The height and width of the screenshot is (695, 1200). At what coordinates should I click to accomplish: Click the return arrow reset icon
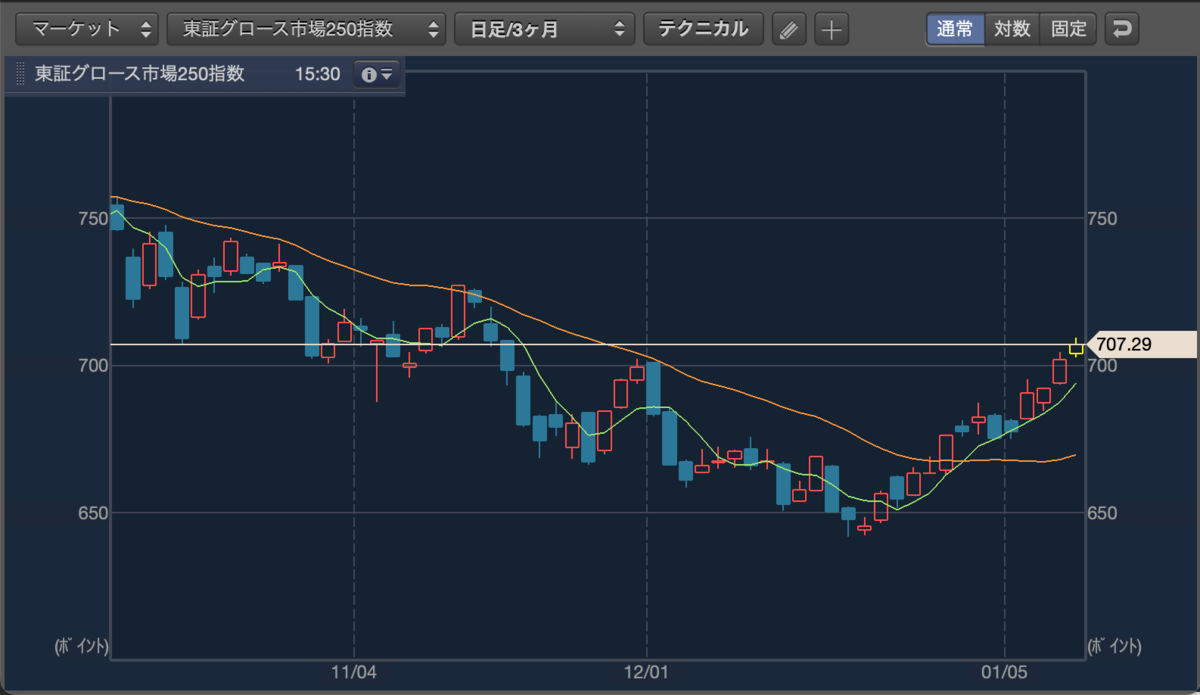1122,29
